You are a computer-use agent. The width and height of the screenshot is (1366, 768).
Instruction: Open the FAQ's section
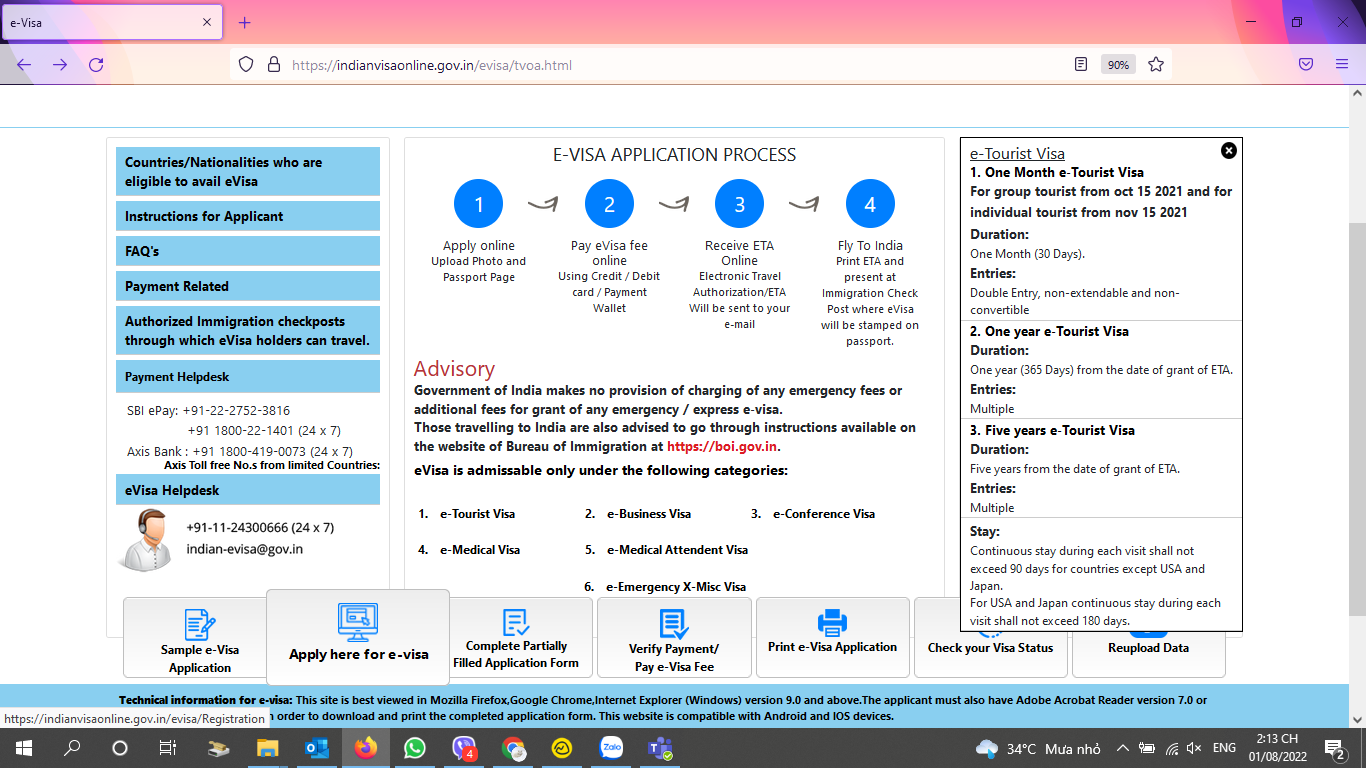(248, 251)
